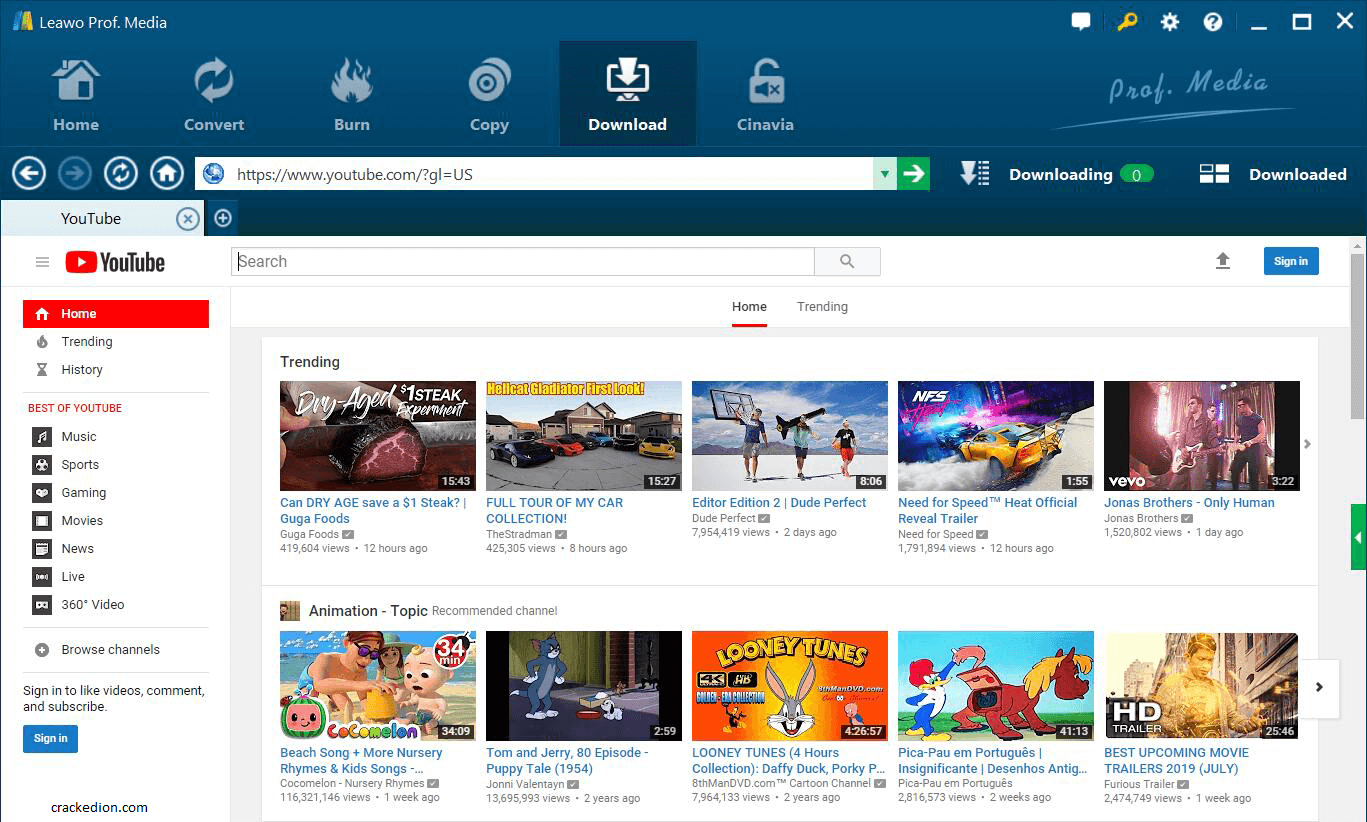Click Jonas Brothers - Only Human title
The width and height of the screenshot is (1367, 822).
pos(1189,503)
